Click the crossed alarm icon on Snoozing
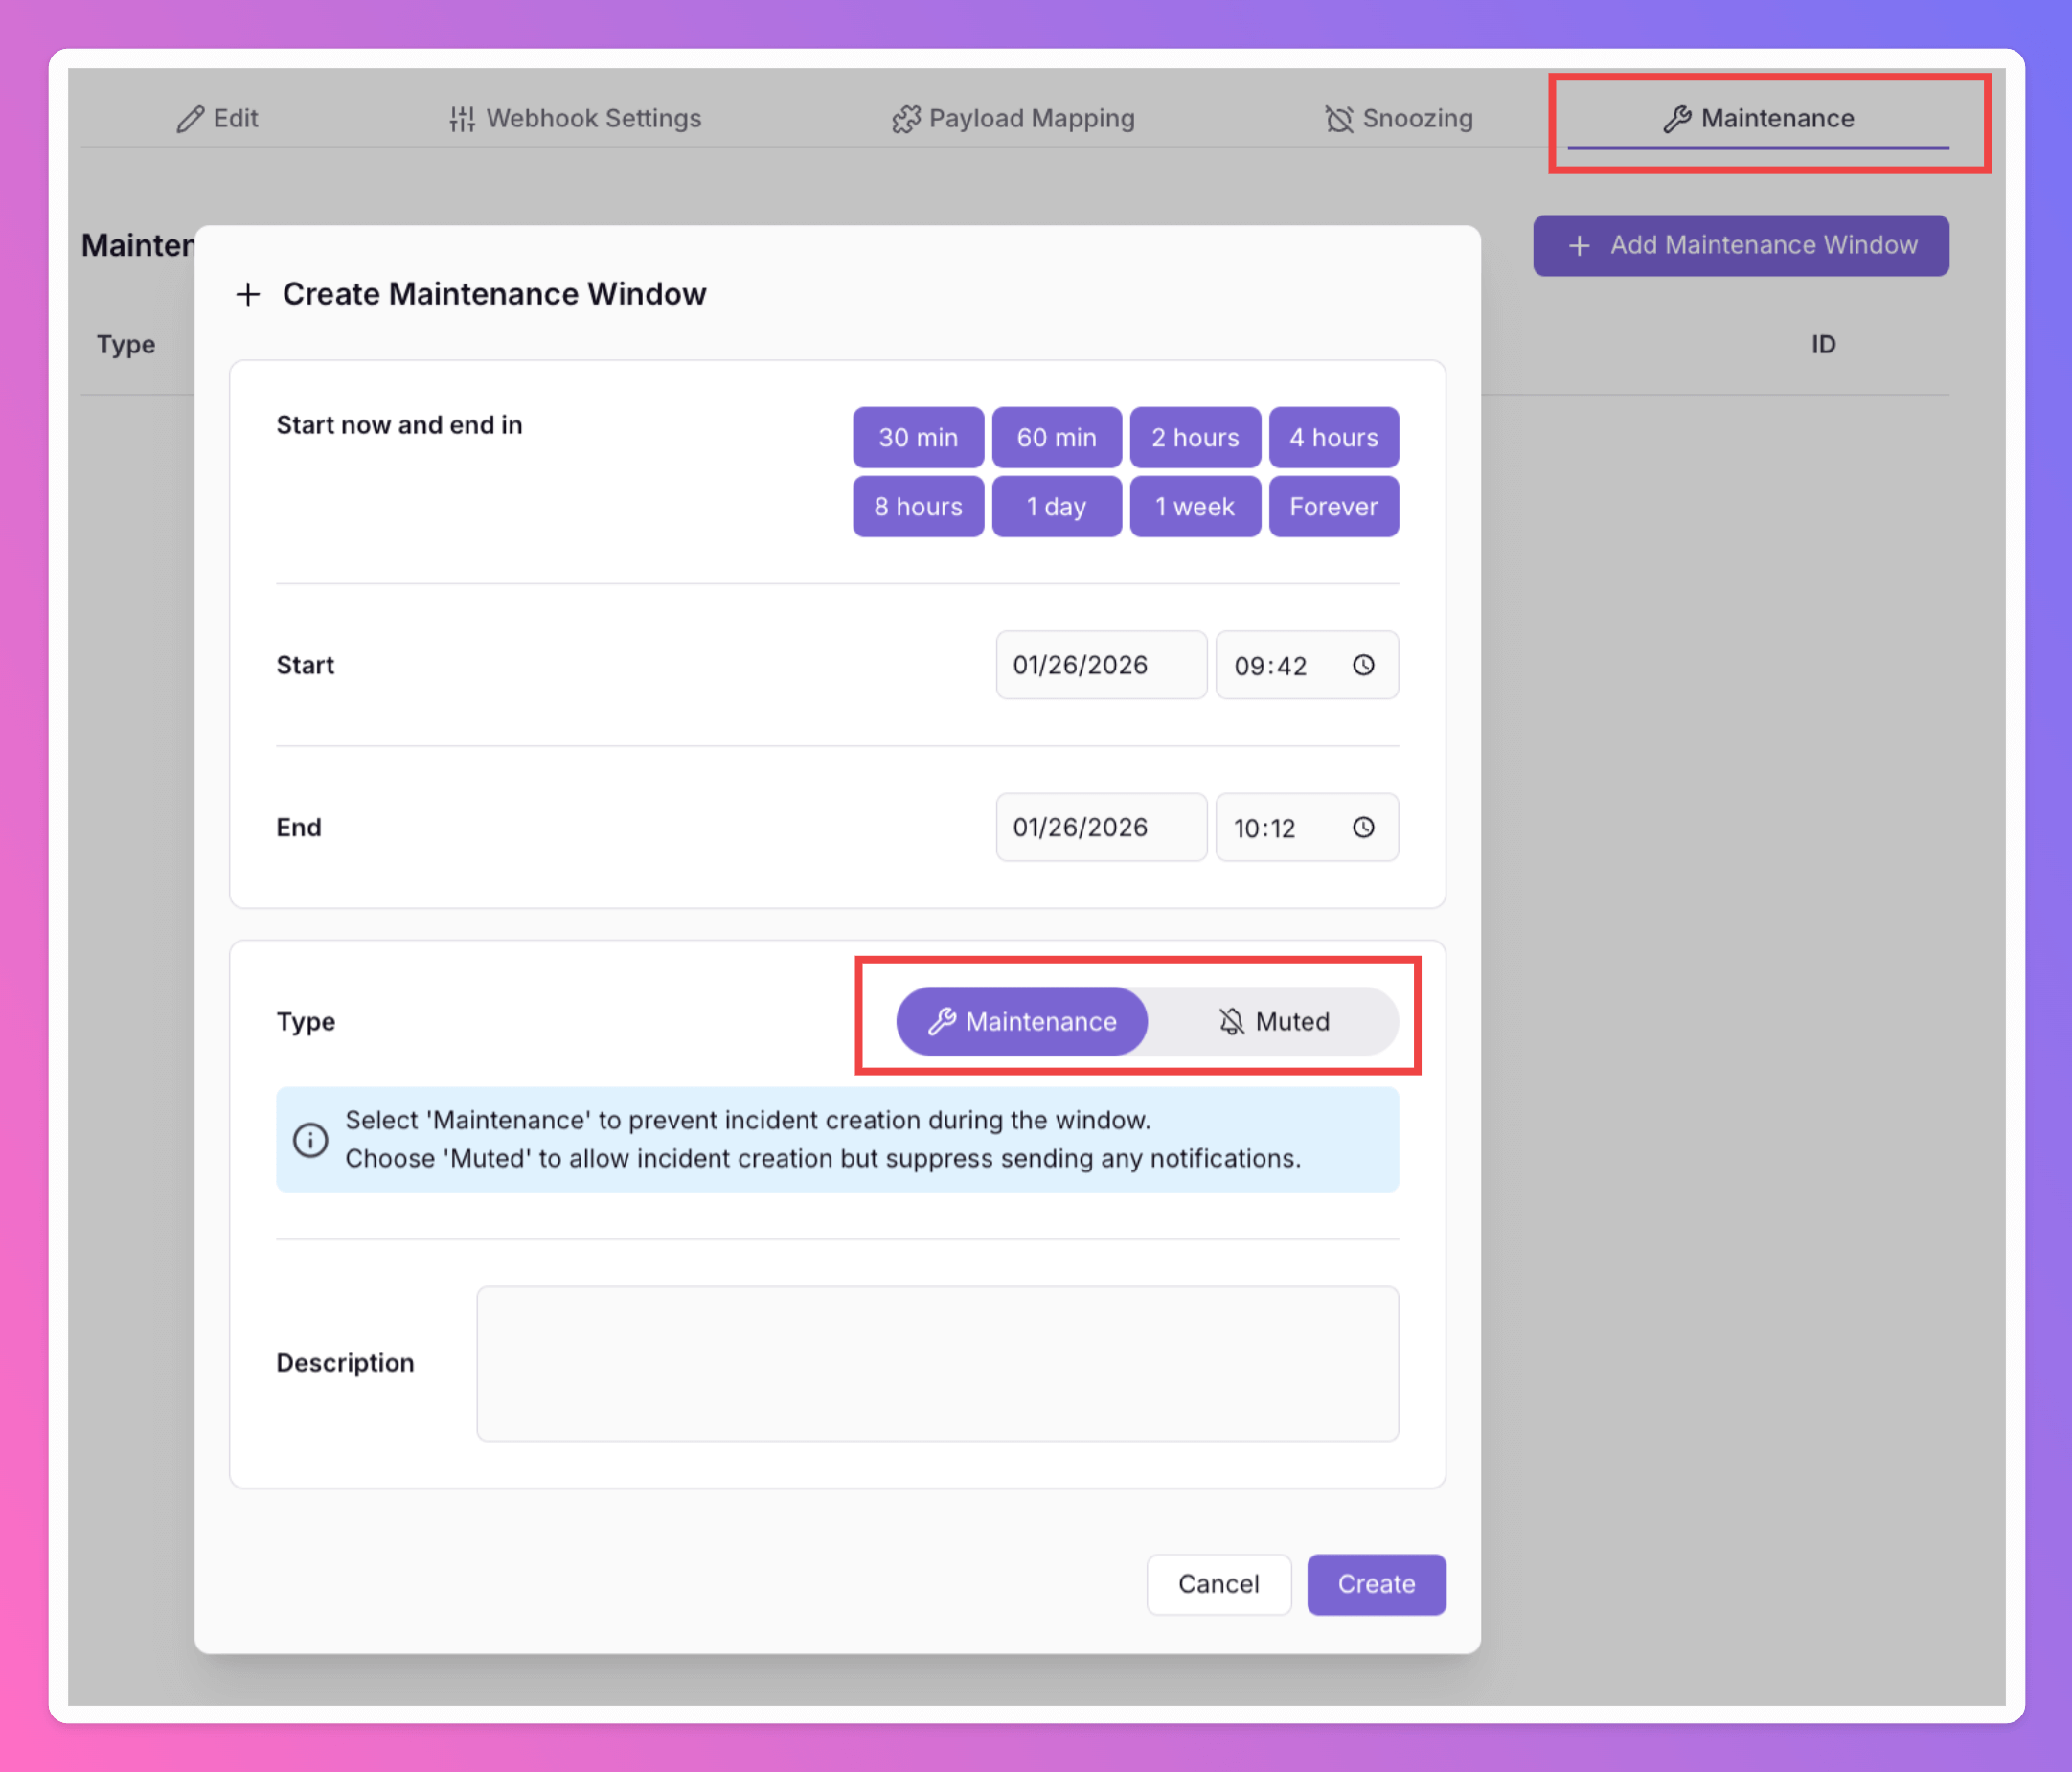 point(1338,119)
